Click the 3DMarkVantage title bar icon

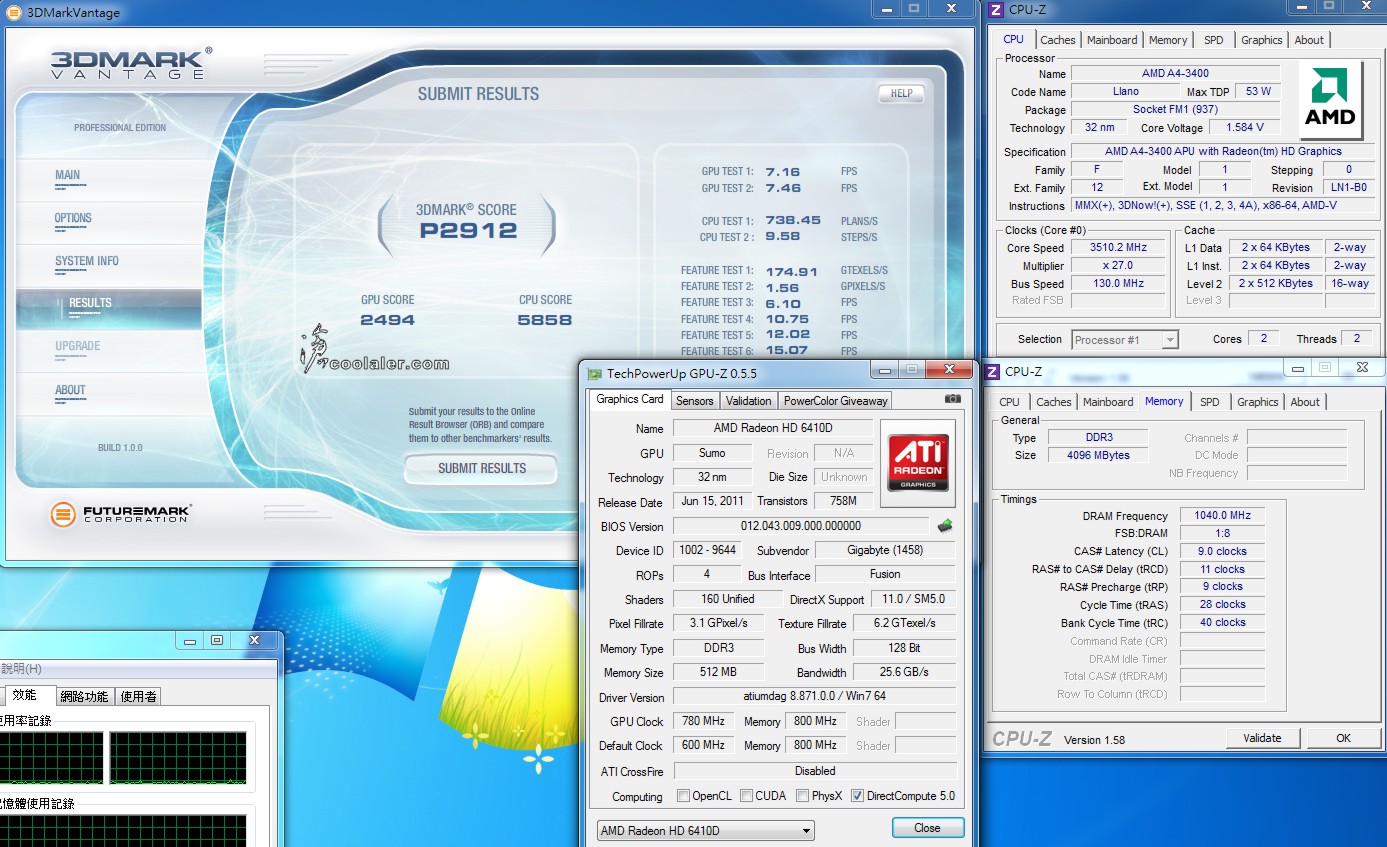point(13,12)
